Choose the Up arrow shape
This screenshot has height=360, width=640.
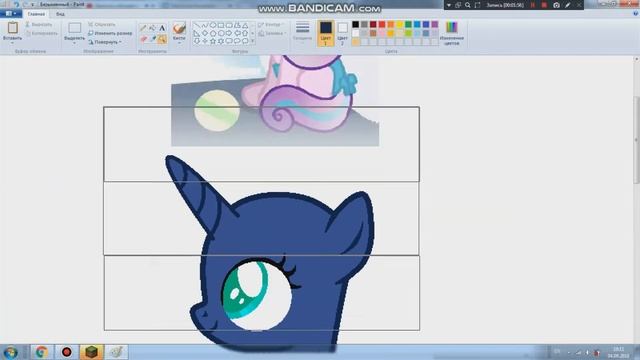click(245, 33)
